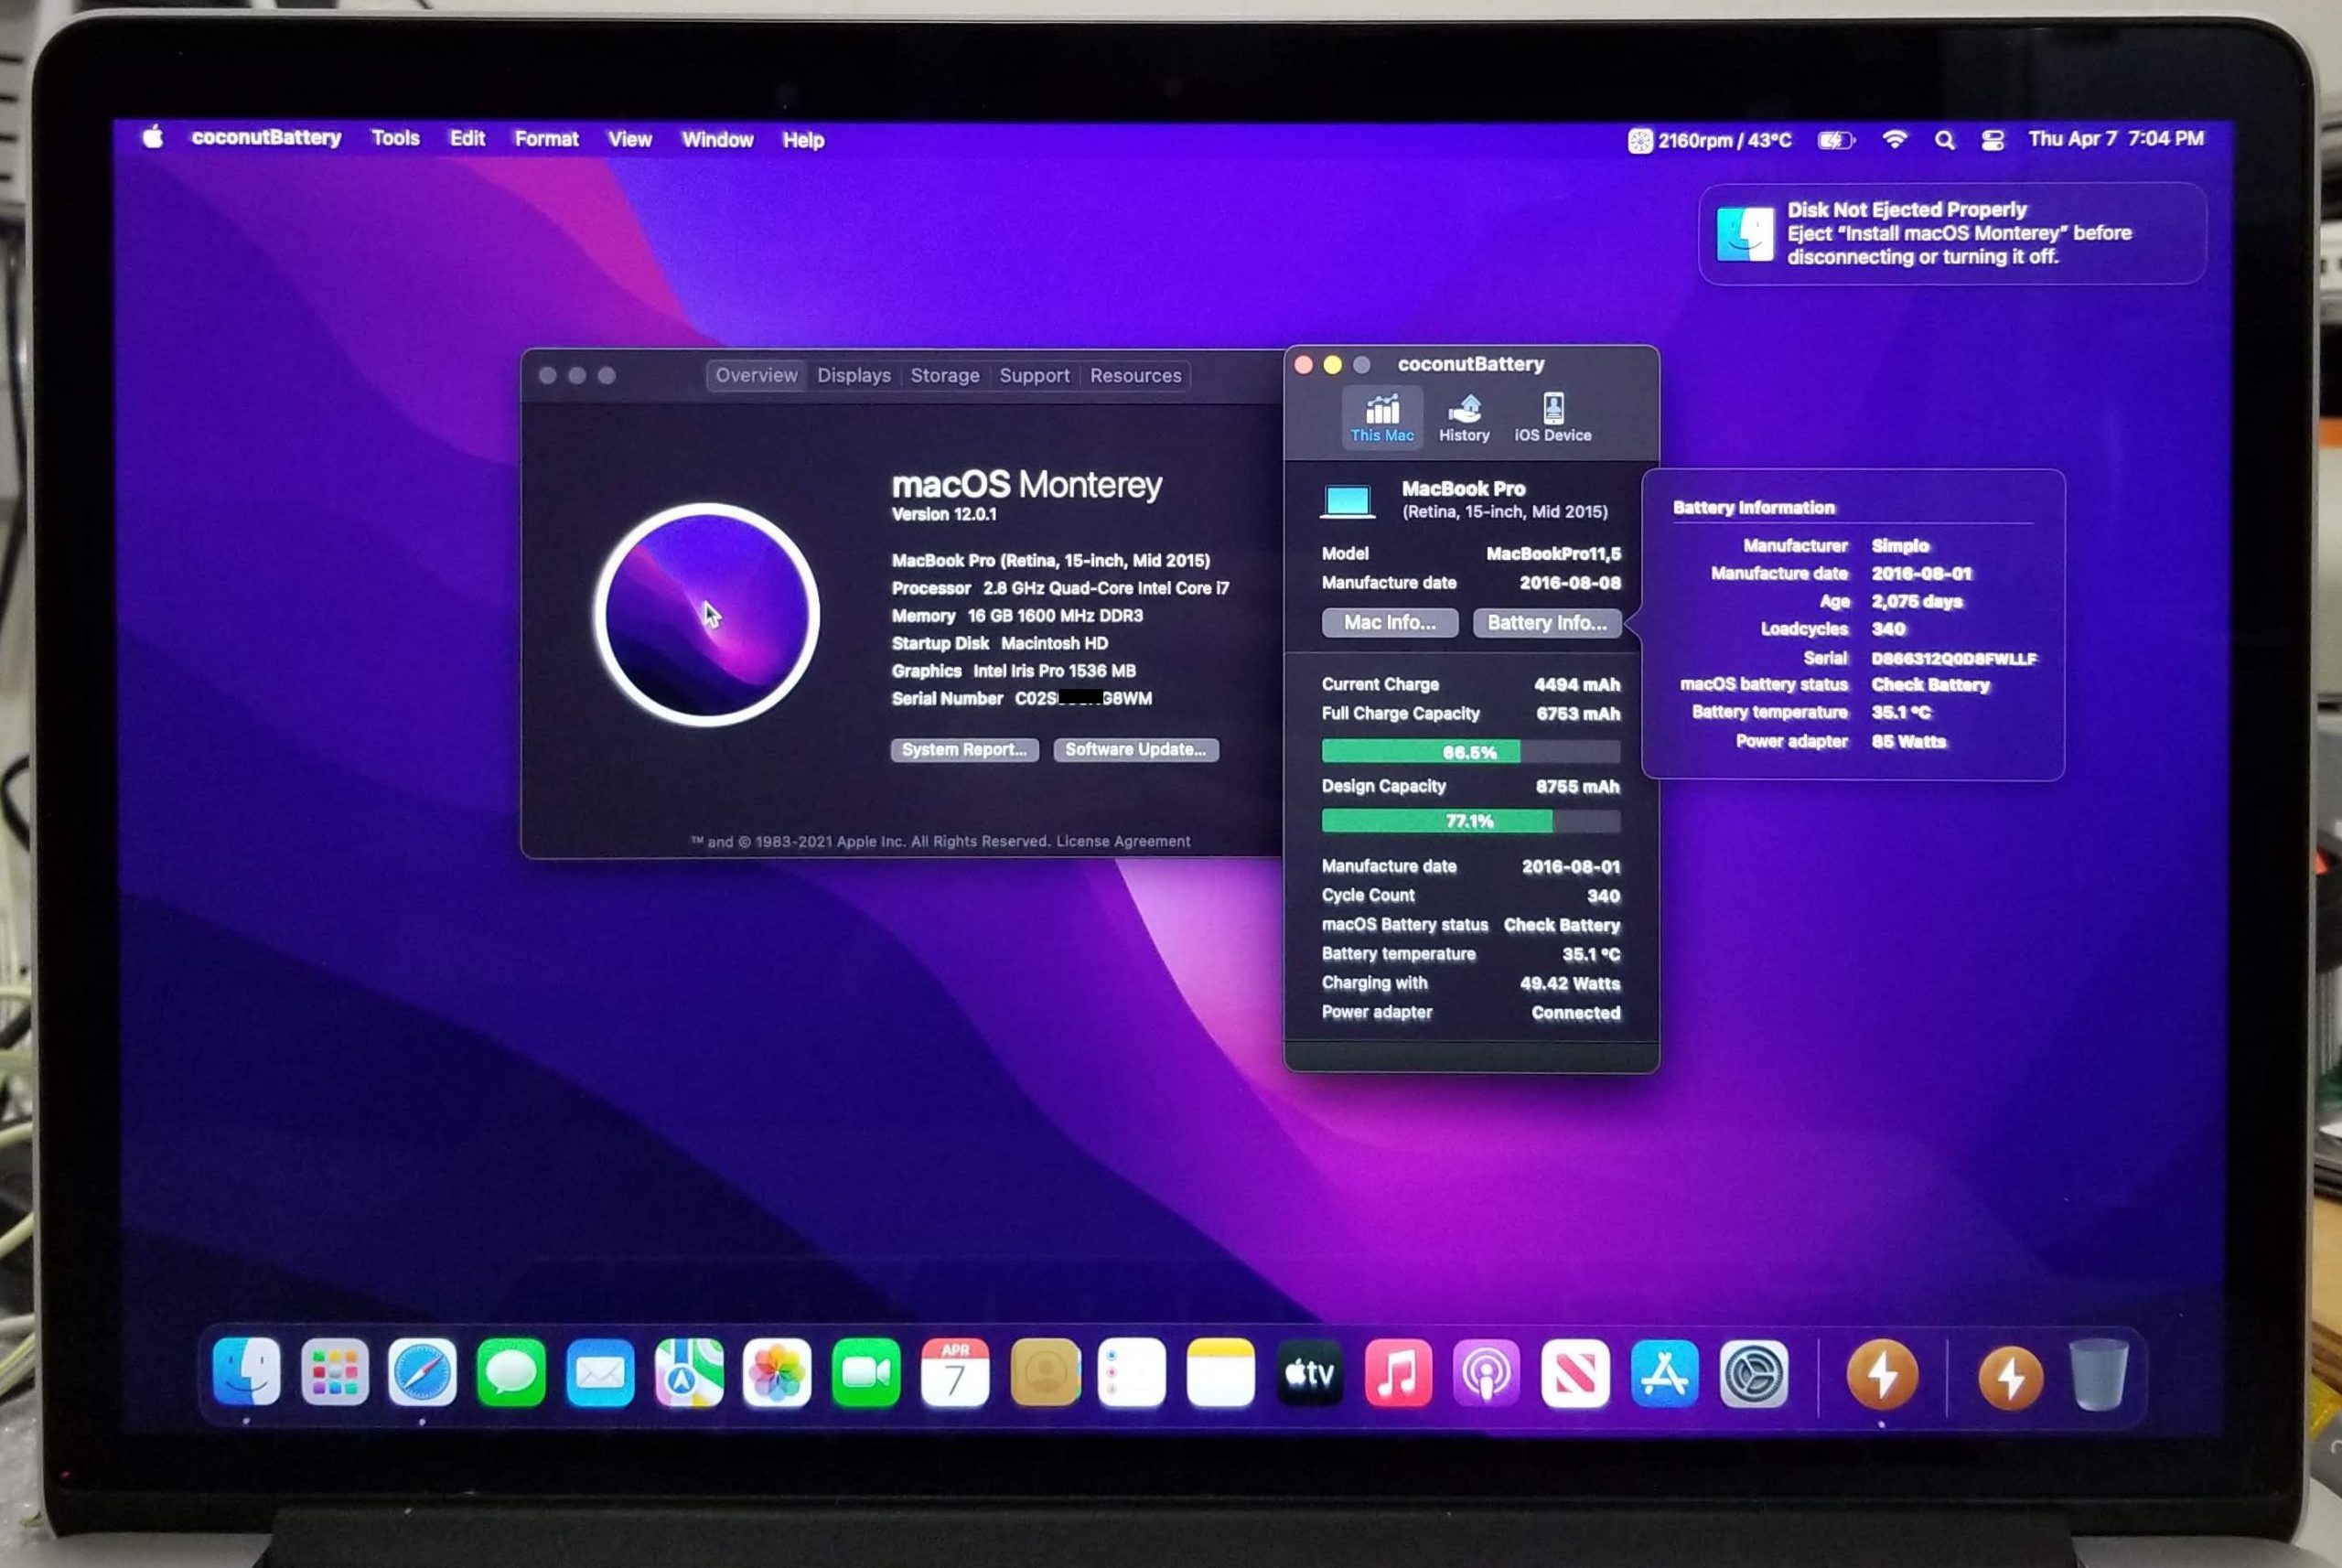Switch to the Displays tab
2342x1568 pixels.
[x=853, y=376]
